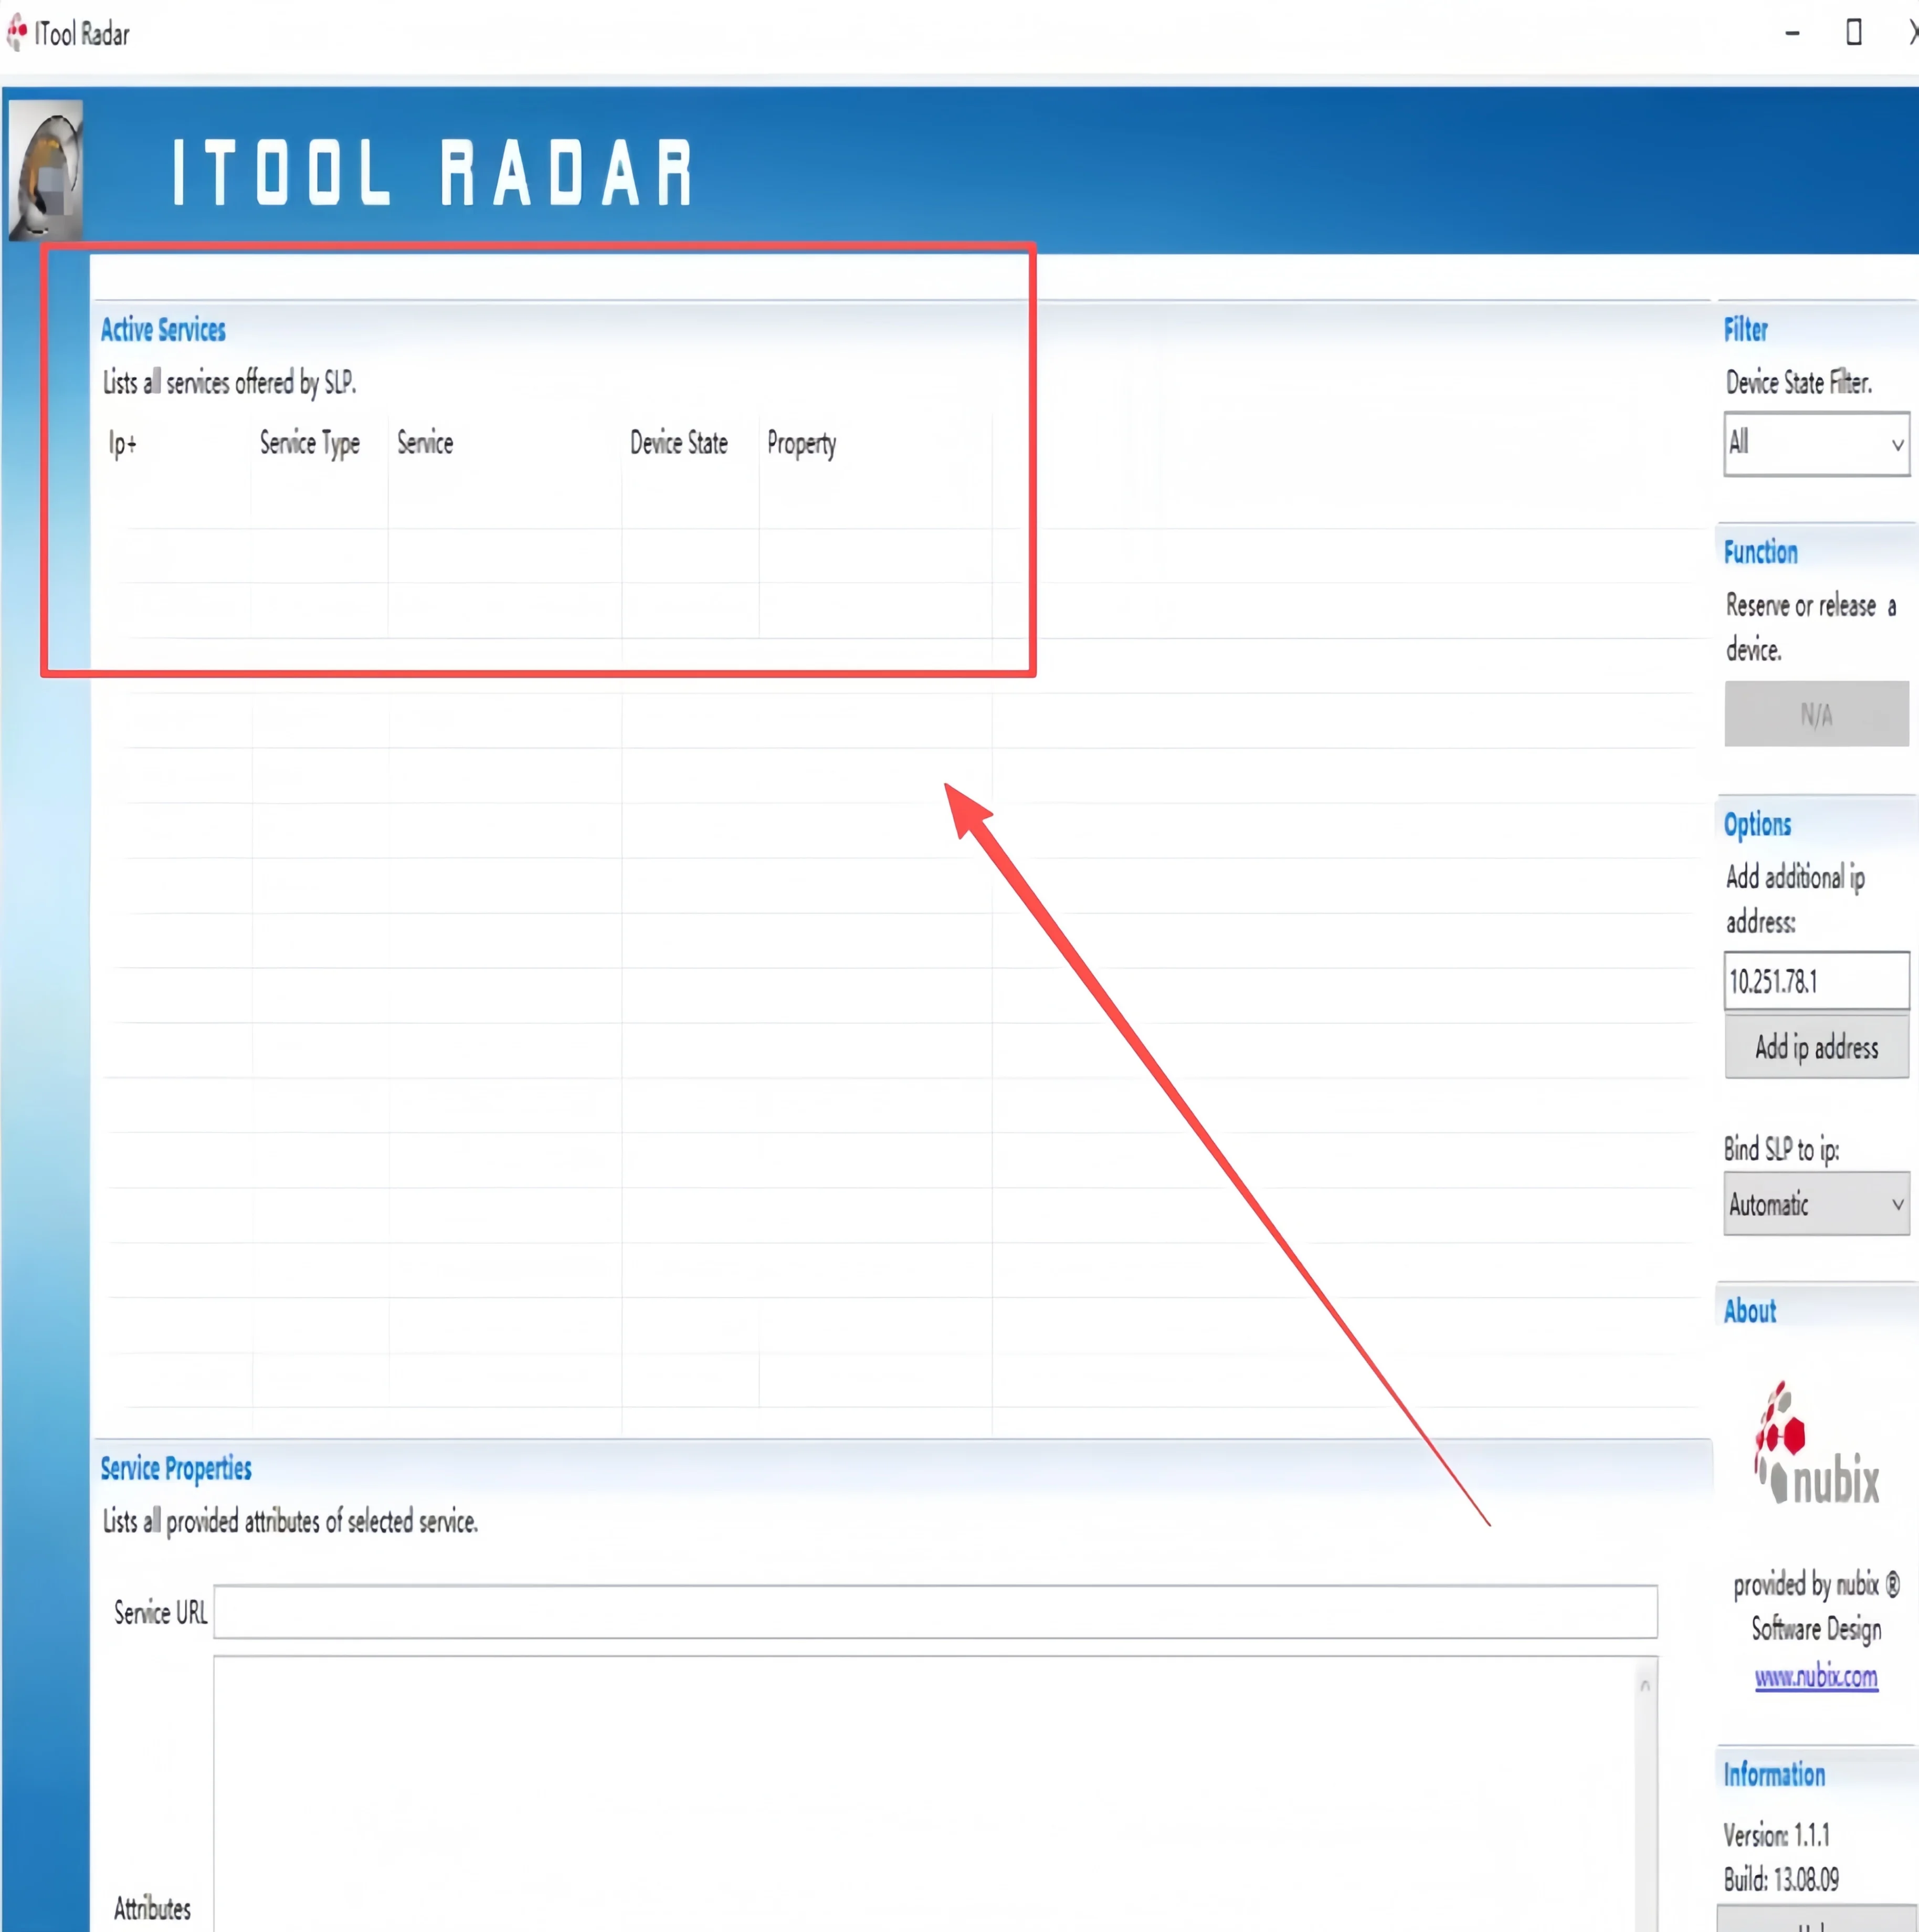Click the Filter section heading
Image resolution: width=1919 pixels, height=1932 pixels.
pyautogui.click(x=1745, y=329)
